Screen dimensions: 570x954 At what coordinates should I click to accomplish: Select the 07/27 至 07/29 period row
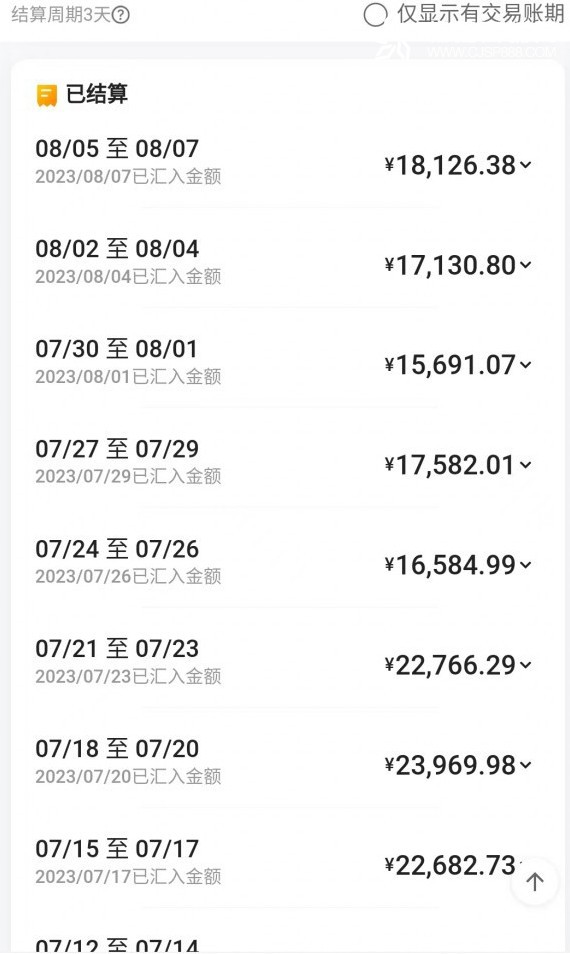click(x=285, y=462)
